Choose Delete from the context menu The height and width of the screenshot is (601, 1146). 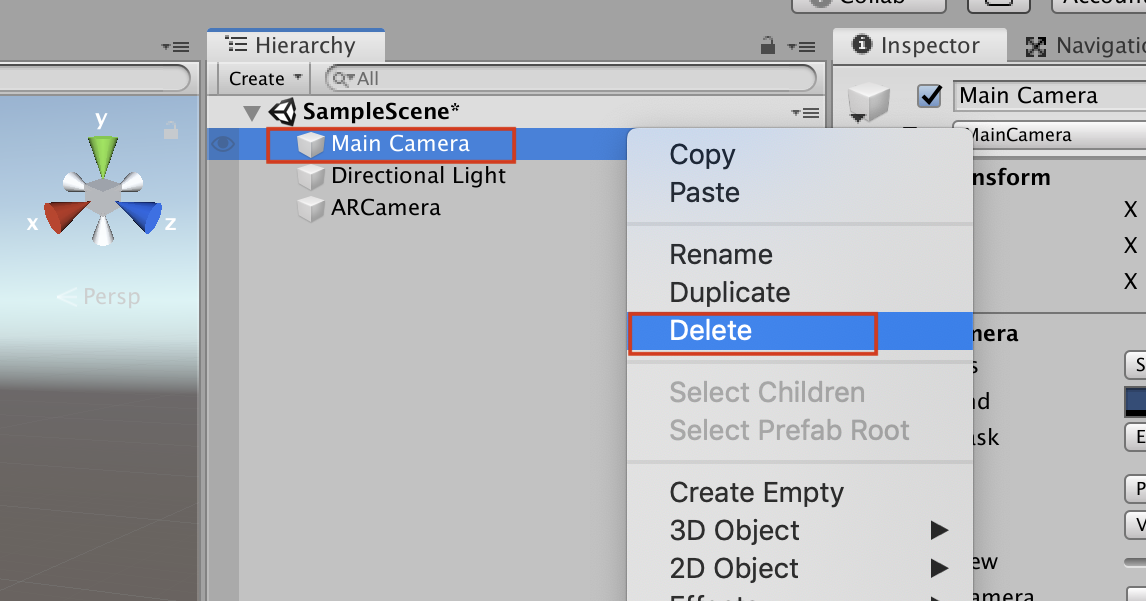coord(712,332)
